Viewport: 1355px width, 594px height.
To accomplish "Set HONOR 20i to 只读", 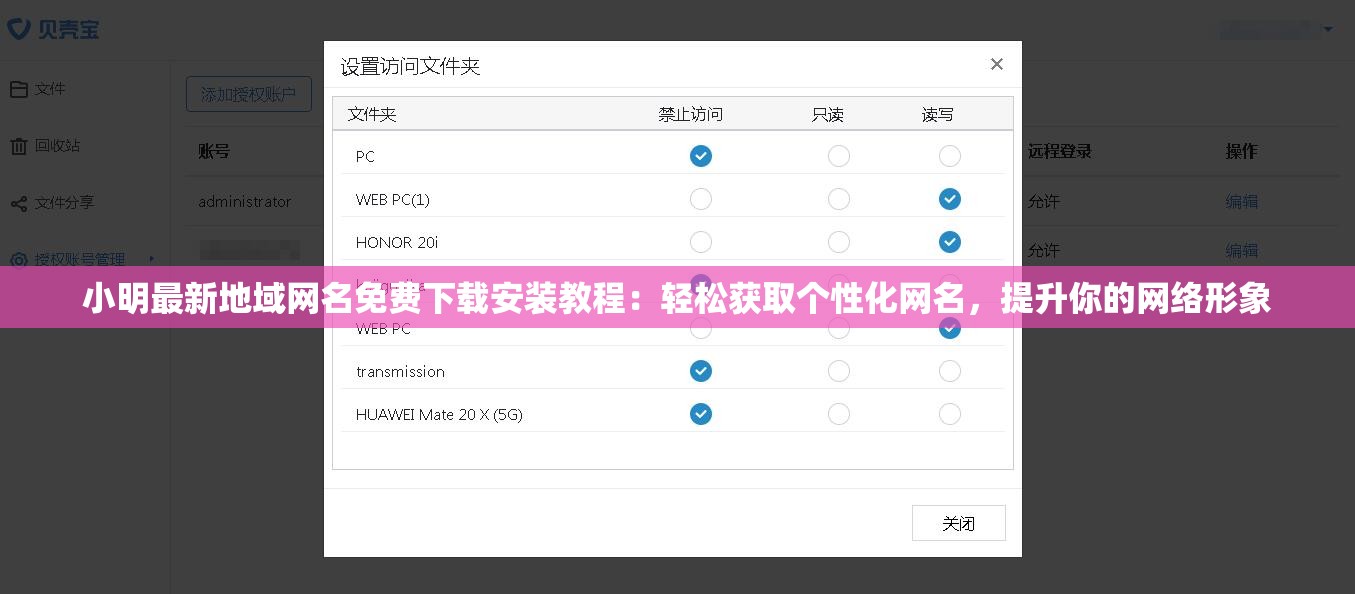I will tap(839, 242).
